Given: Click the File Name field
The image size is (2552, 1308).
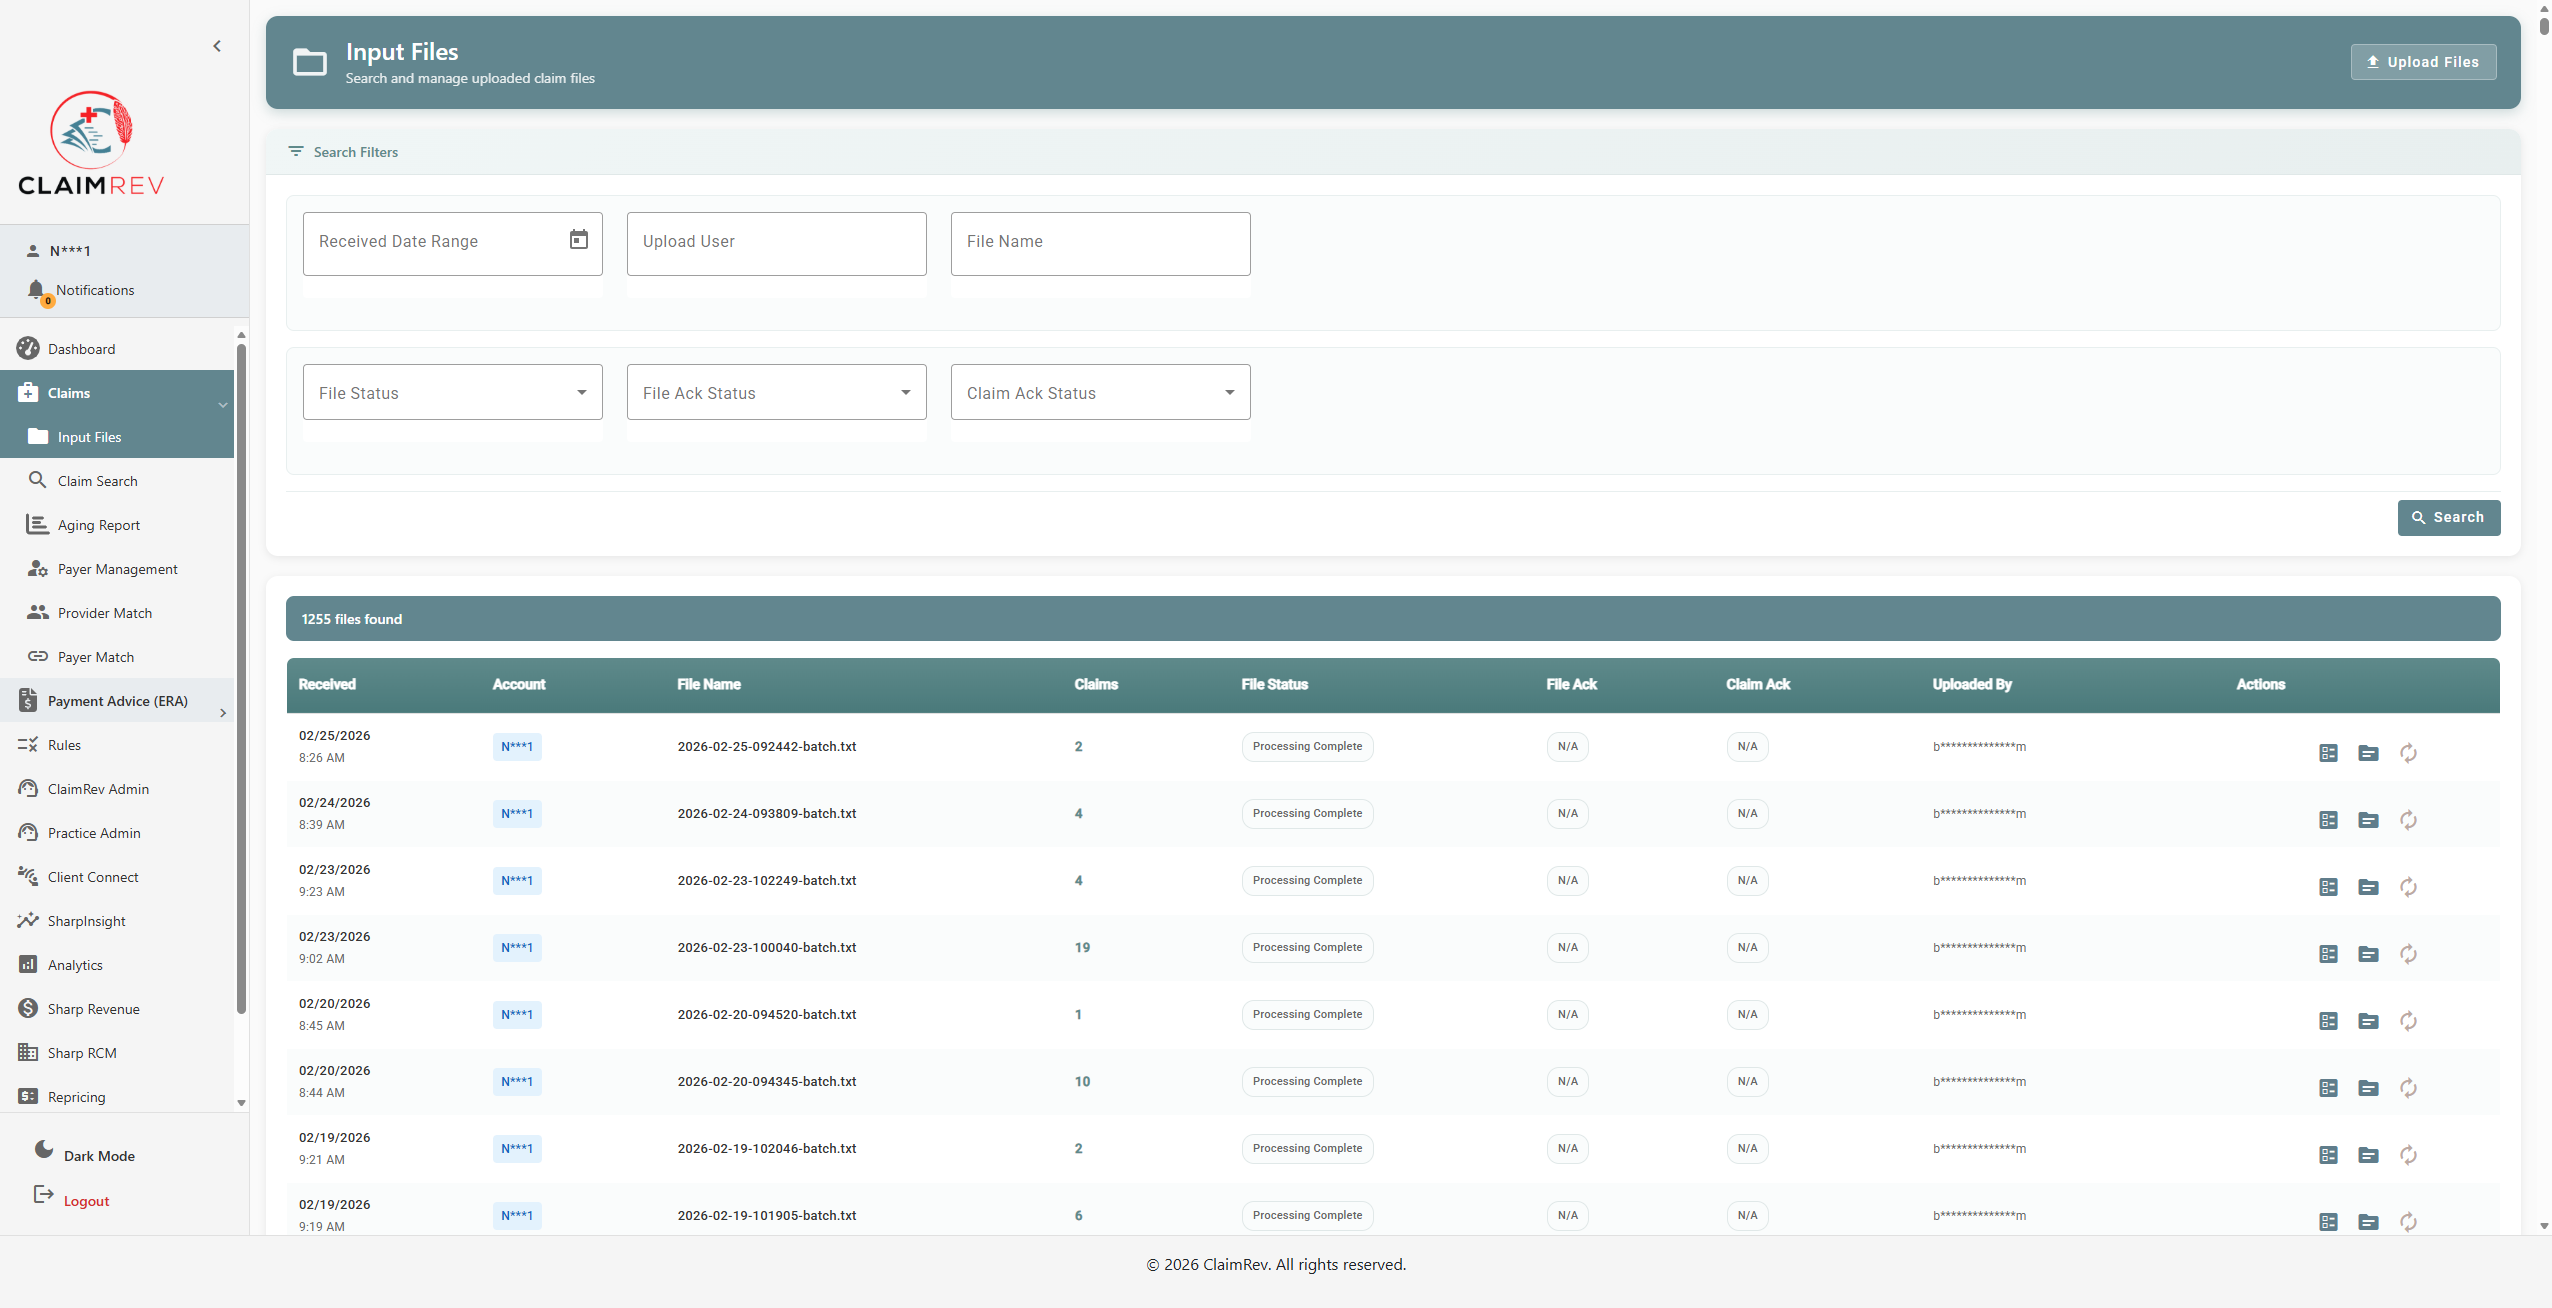Looking at the screenshot, I should click(x=1101, y=243).
